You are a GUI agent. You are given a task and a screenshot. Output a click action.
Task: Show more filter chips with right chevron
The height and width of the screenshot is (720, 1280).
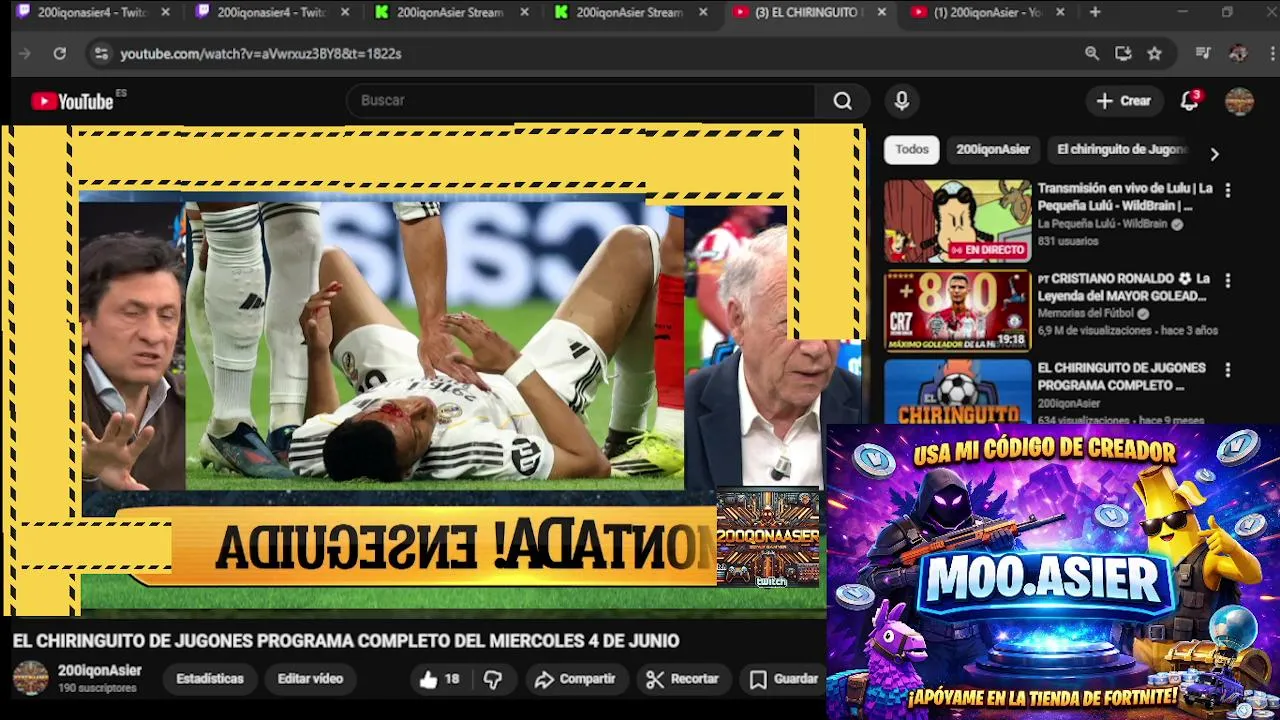[1214, 154]
